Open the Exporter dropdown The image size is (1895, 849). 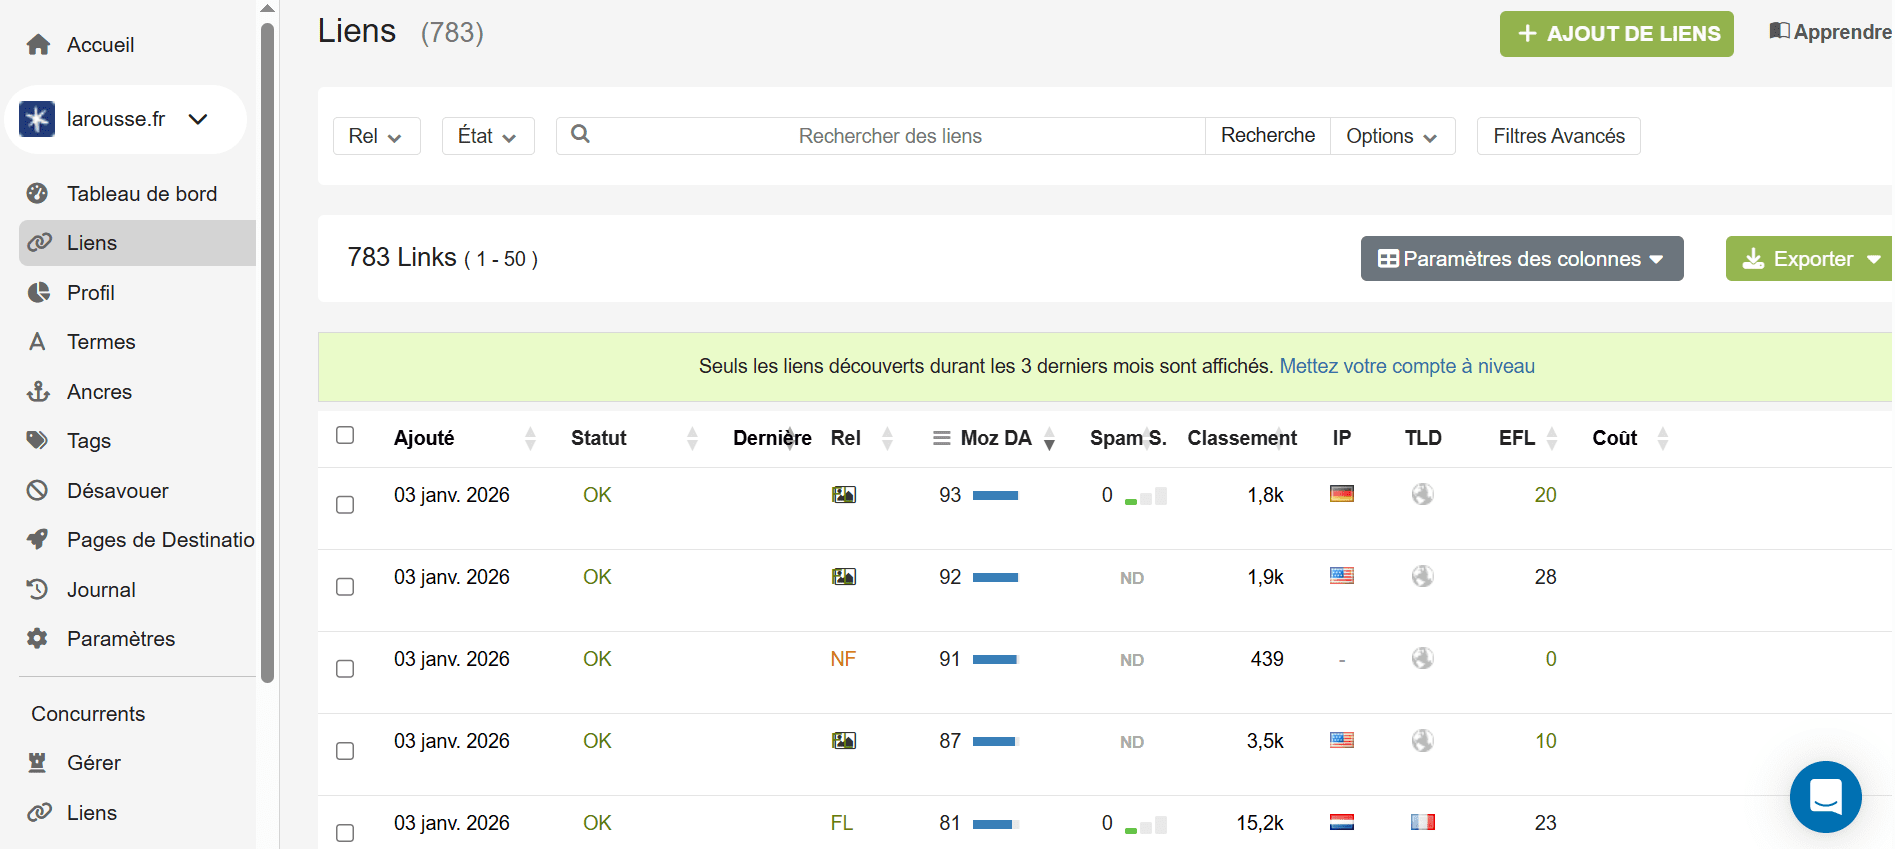1811,259
